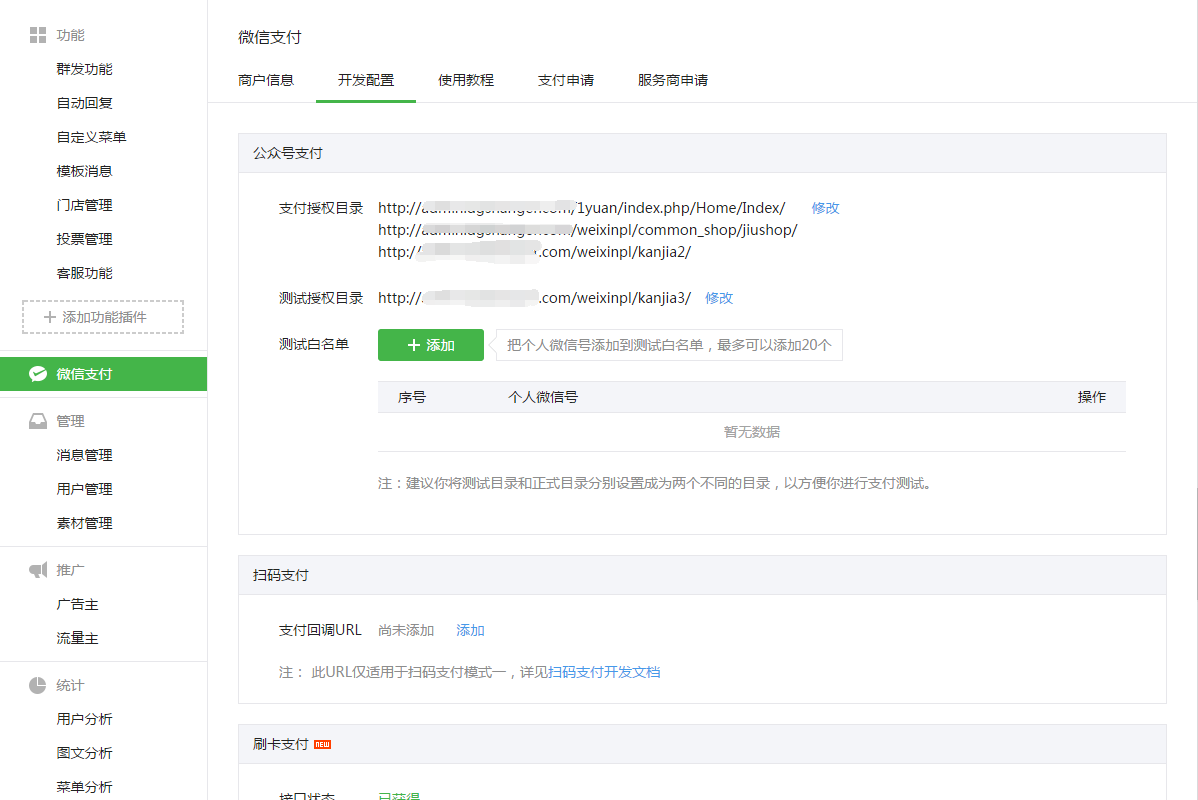Click the 操作 column header
This screenshot has height=800, width=1198.
[1092, 397]
